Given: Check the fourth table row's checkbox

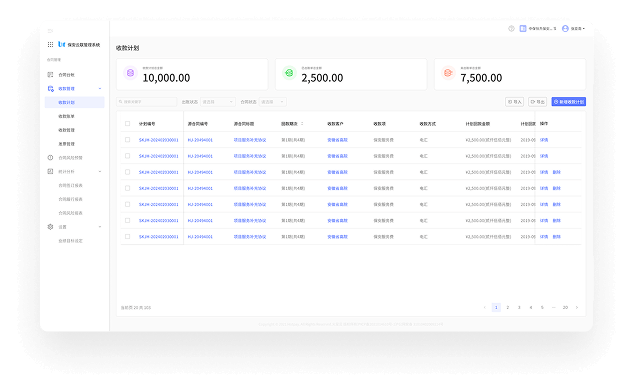Looking at the screenshot, I should click(128, 188).
